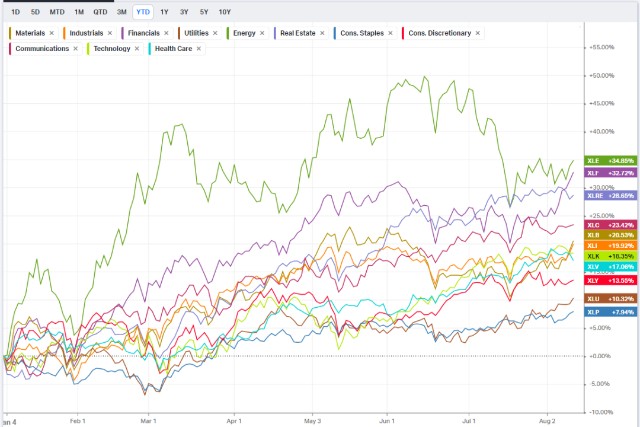This screenshot has height=427, width=640.
Task: Click the XLRE value tag on axis
Action: tap(611, 196)
